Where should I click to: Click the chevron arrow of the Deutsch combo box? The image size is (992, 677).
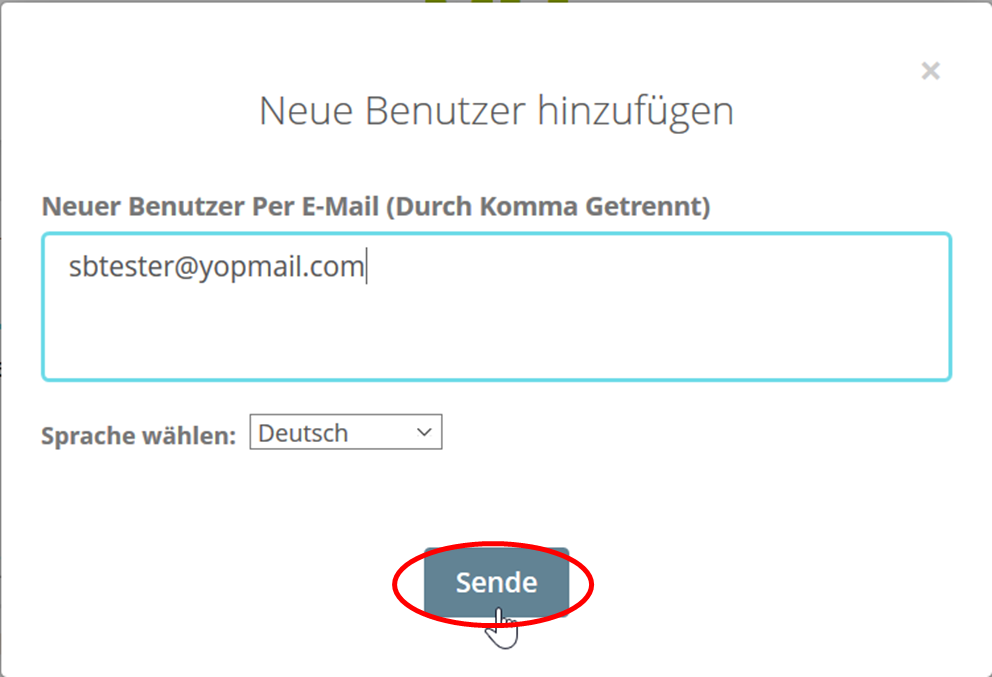[424, 432]
